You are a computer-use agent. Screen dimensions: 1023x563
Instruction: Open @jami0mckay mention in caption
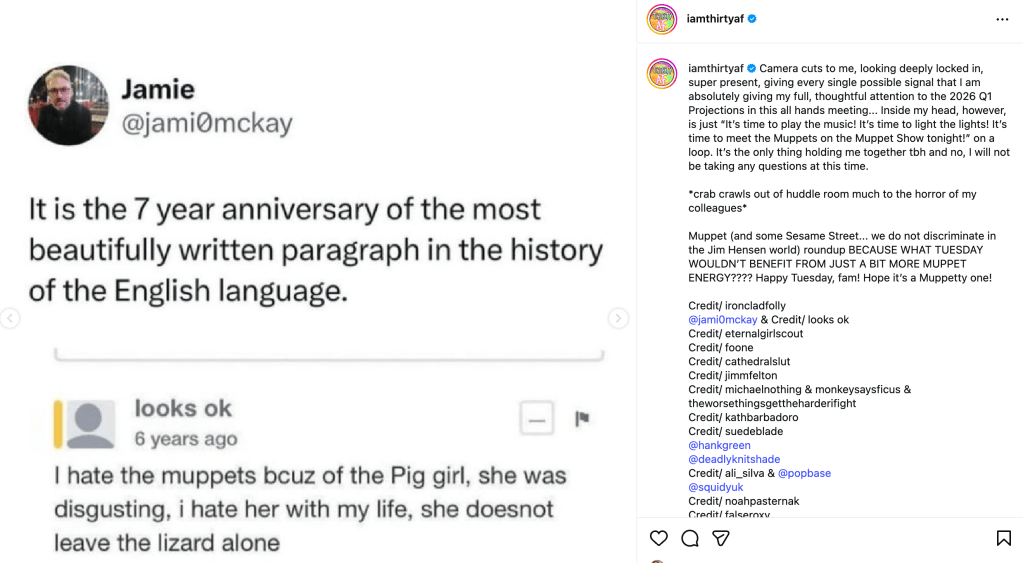coord(722,320)
